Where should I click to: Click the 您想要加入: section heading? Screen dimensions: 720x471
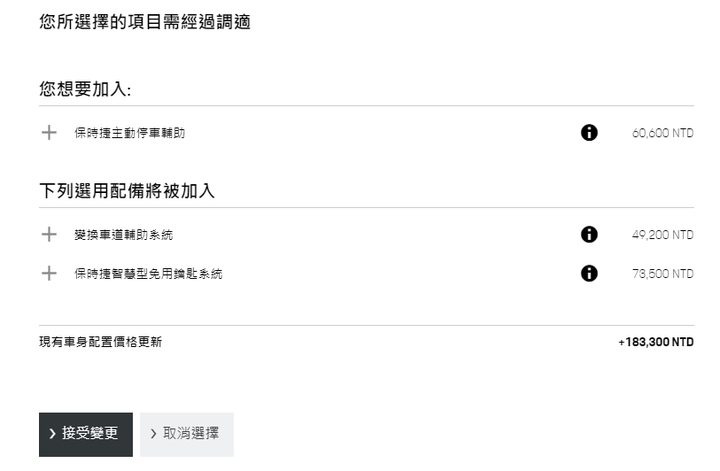(x=85, y=89)
